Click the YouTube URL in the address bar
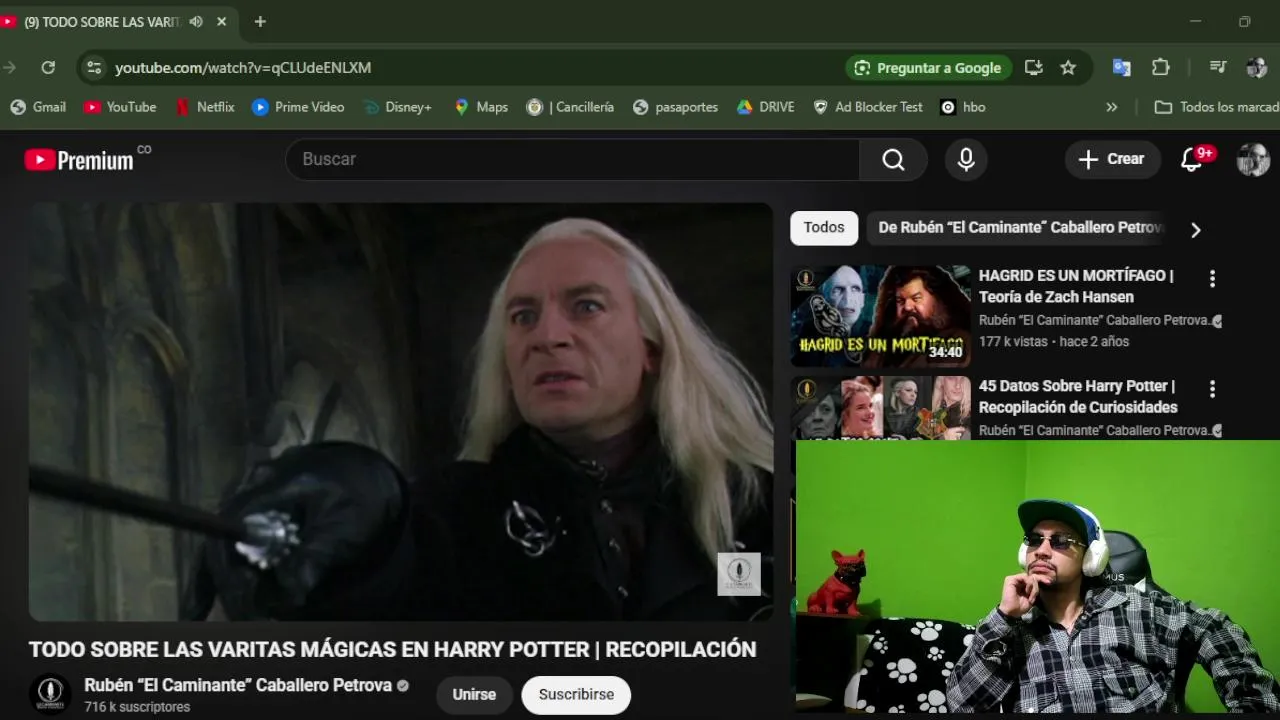The width and height of the screenshot is (1280, 720). 243,68
